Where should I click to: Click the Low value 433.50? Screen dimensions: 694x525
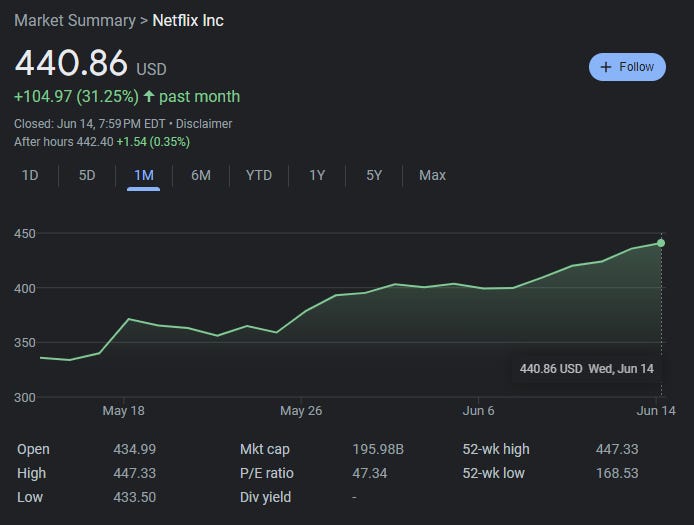coord(135,497)
